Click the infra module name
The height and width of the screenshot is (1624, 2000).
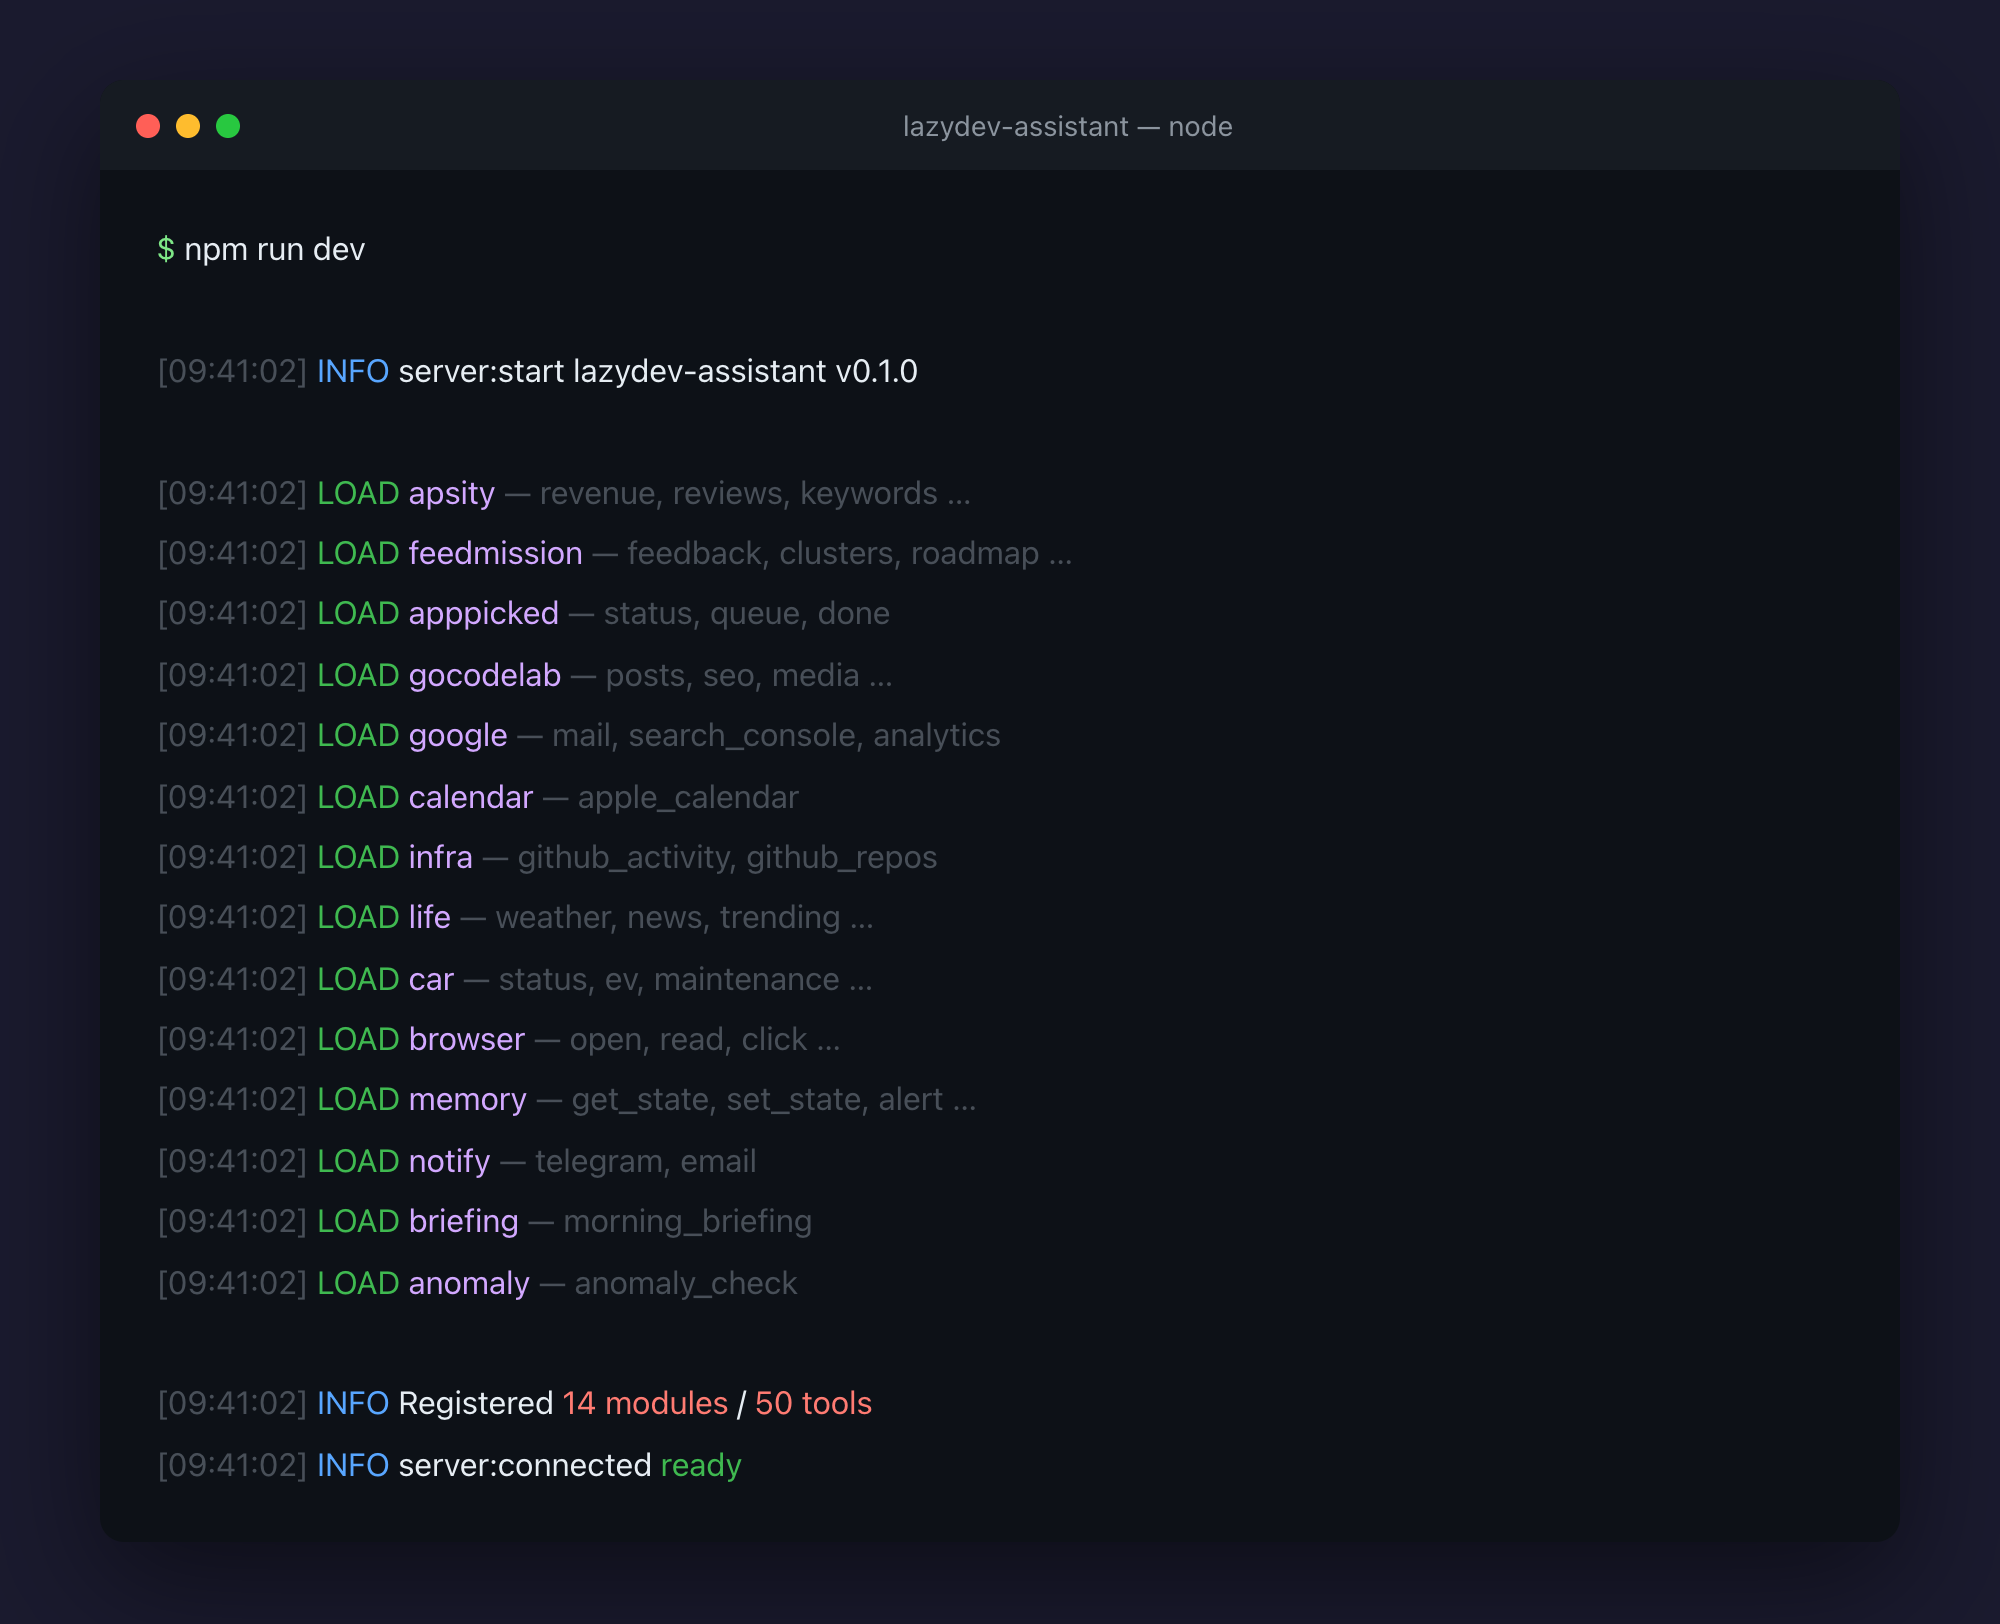440,857
